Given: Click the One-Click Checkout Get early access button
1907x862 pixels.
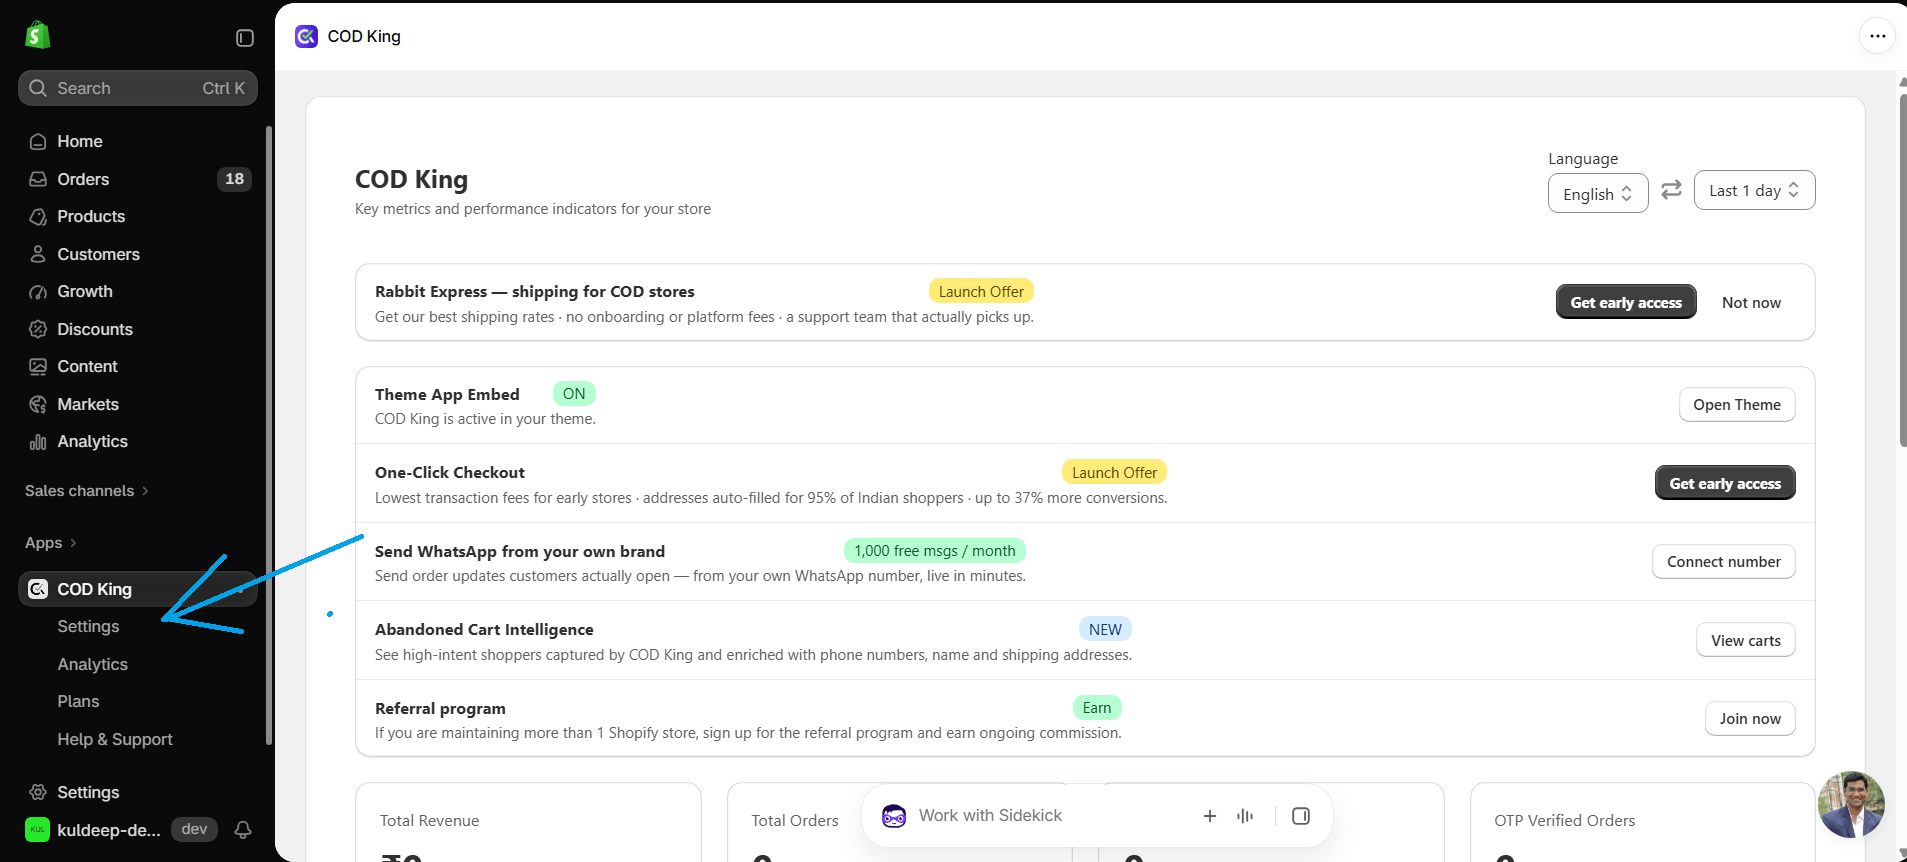Looking at the screenshot, I should 1725,483.
